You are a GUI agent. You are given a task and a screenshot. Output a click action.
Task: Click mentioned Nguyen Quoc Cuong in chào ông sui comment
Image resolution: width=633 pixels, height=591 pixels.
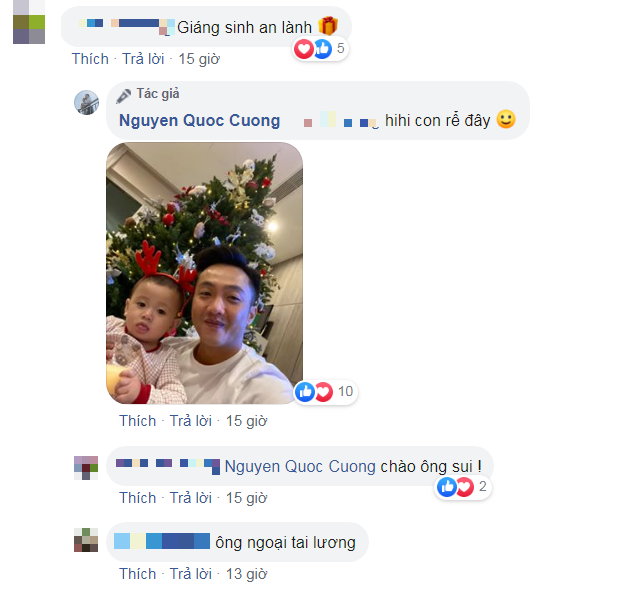point(300,467)
